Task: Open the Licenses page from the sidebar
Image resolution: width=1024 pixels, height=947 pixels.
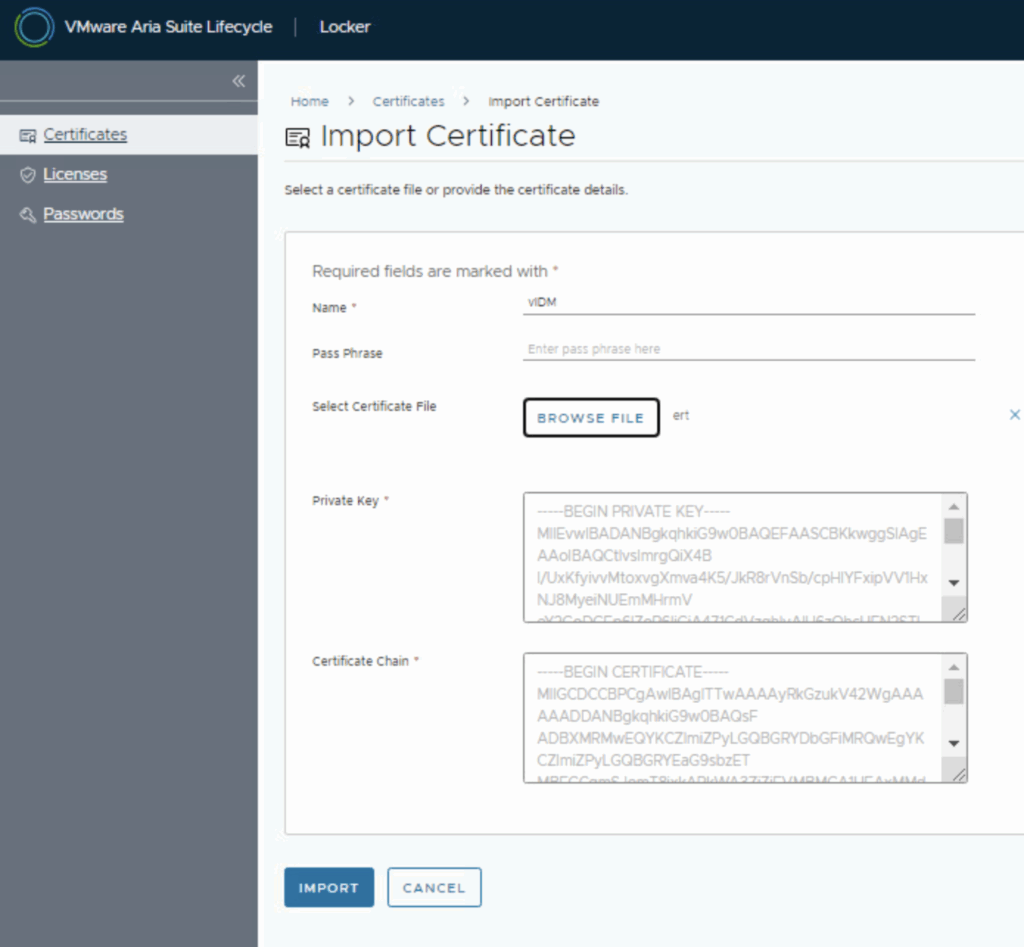Action: pyautogui.click(x=75, y=175)
